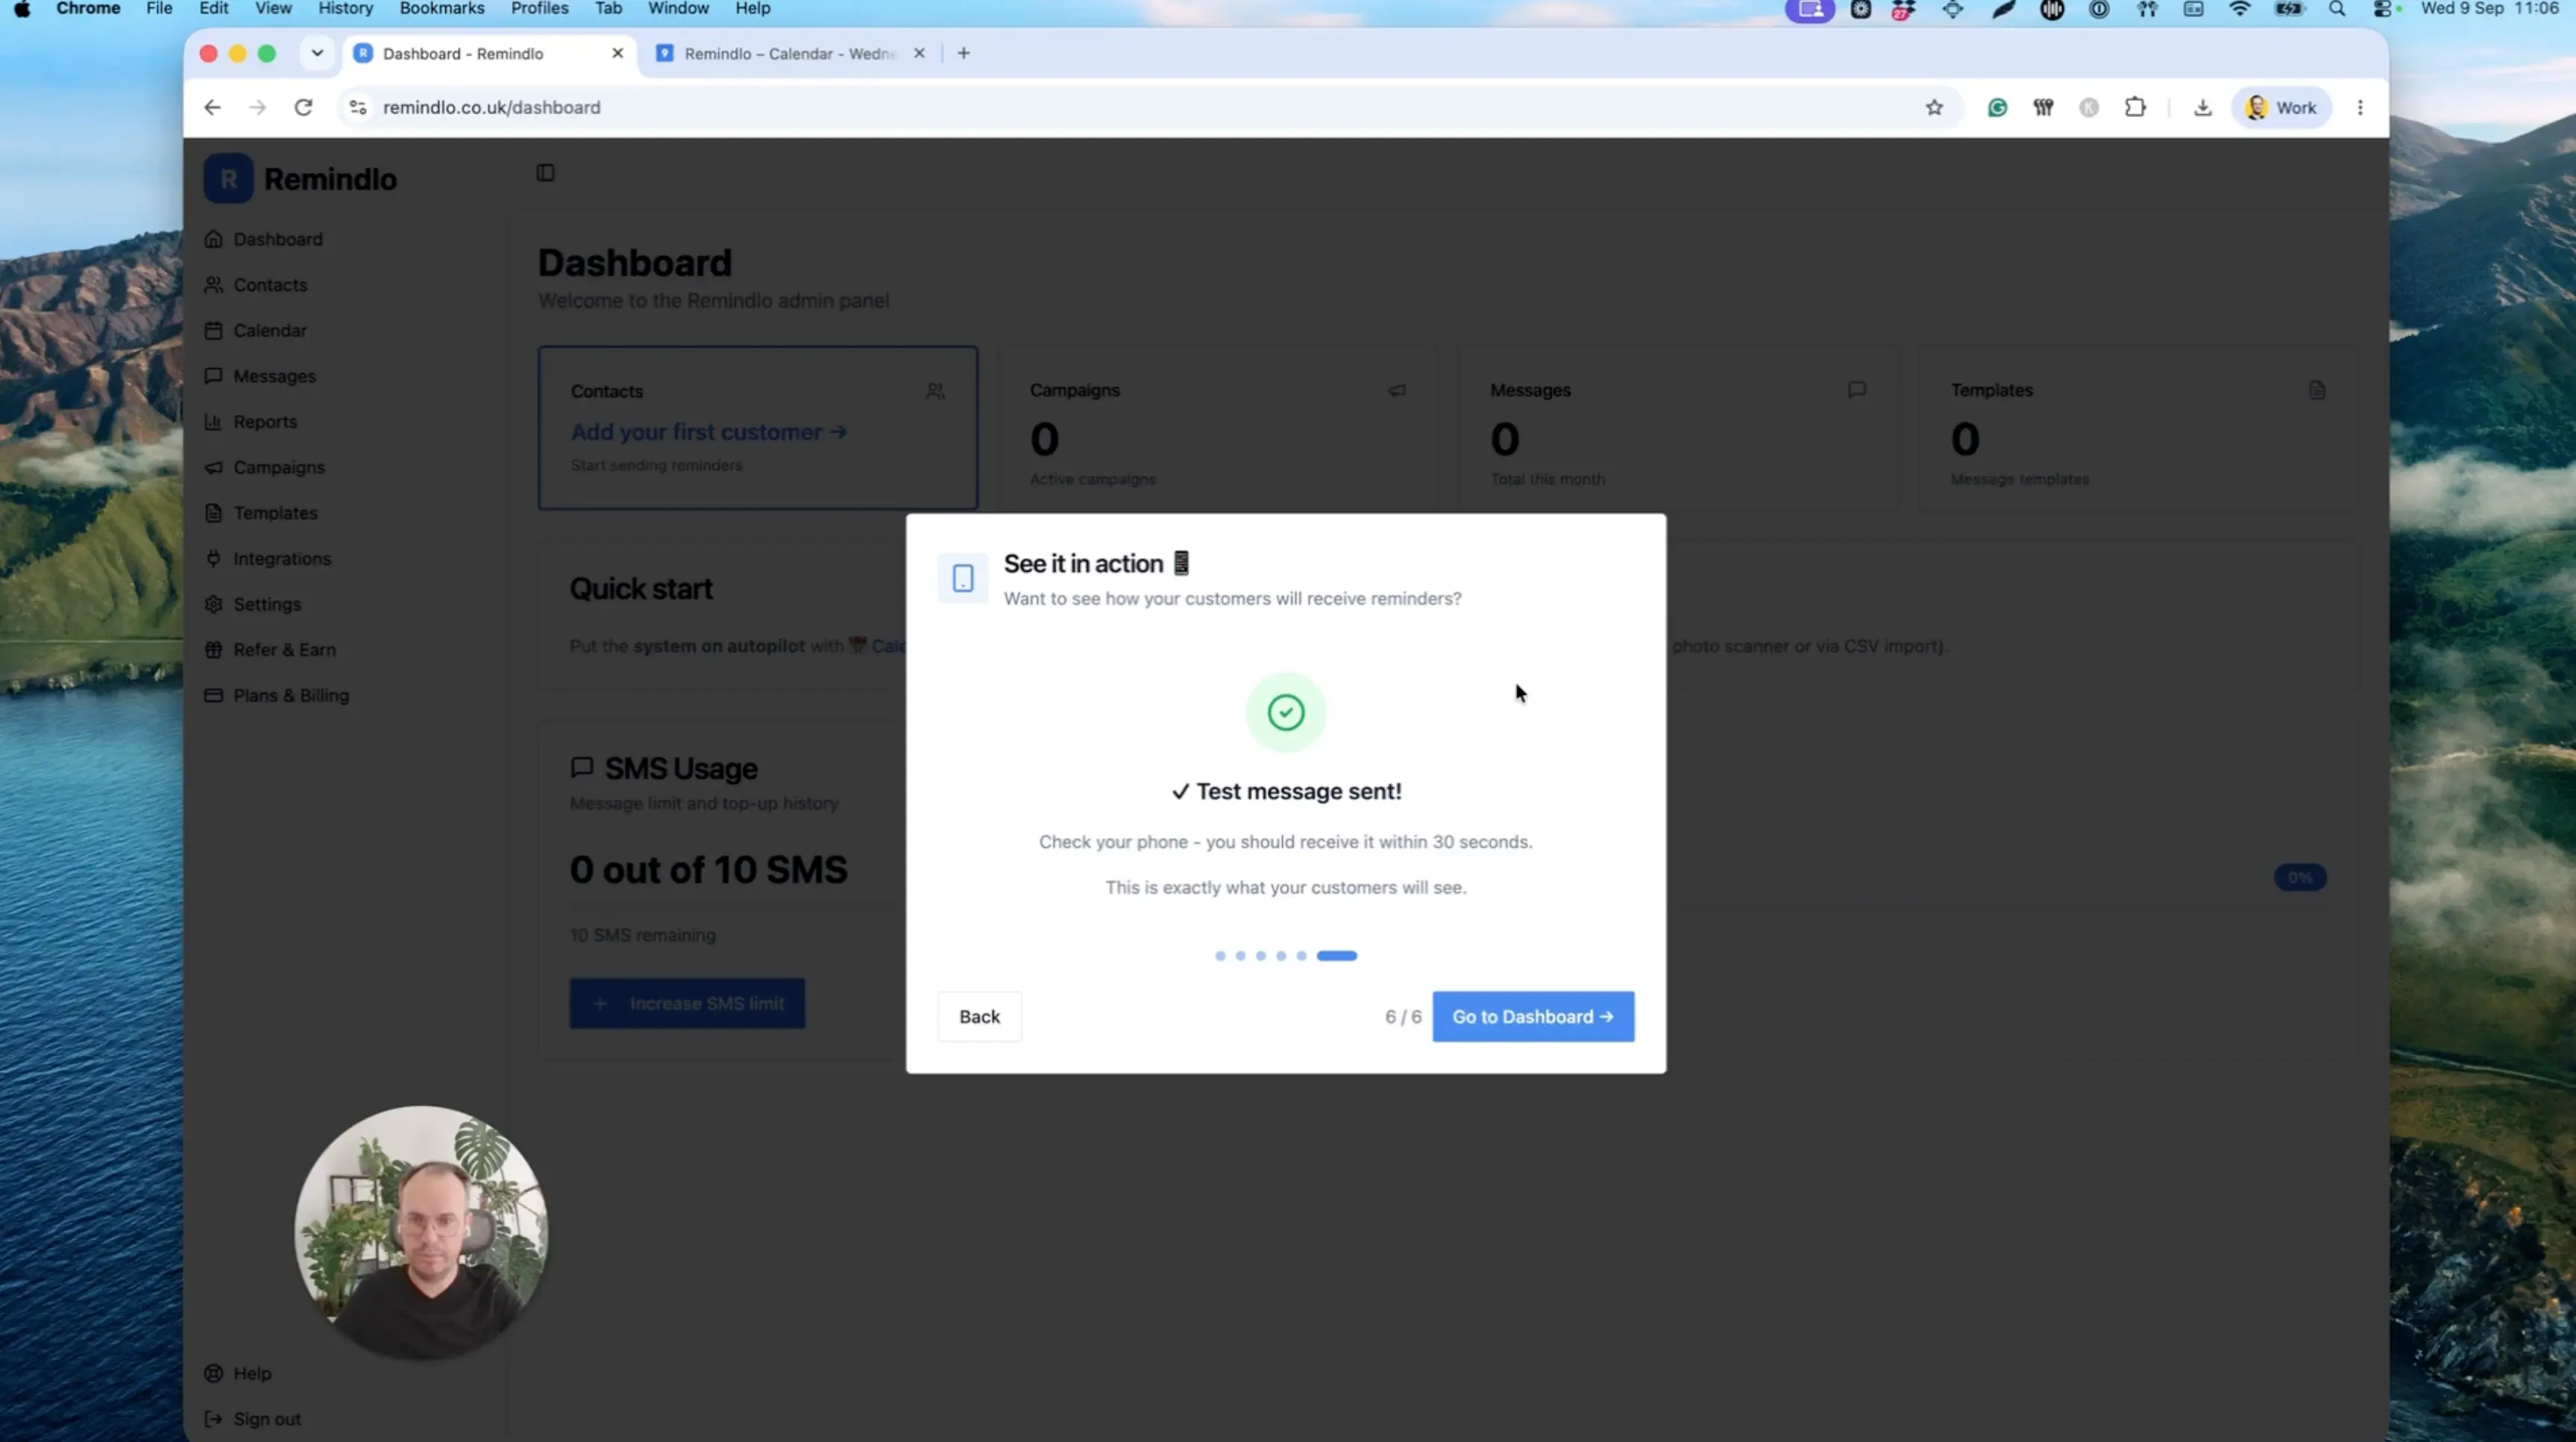Click the Templates sidebar icon
This screenshot has width=2576, height=1442.
(x=213, y=513)
